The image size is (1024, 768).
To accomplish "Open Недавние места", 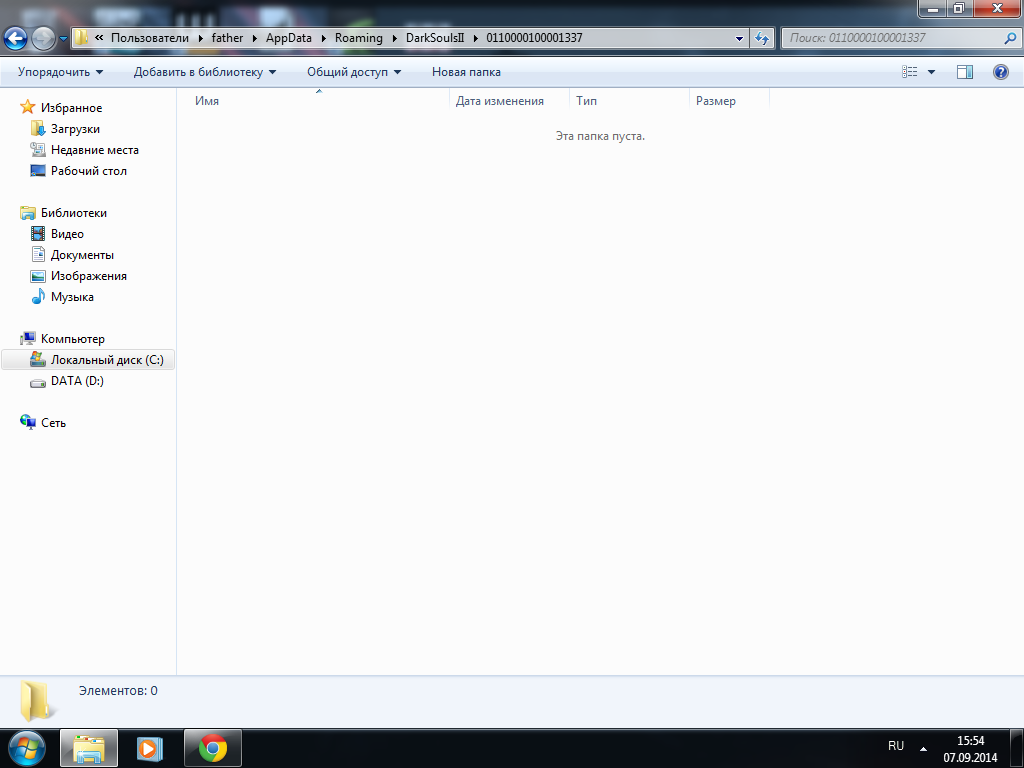I will [95, 150].
